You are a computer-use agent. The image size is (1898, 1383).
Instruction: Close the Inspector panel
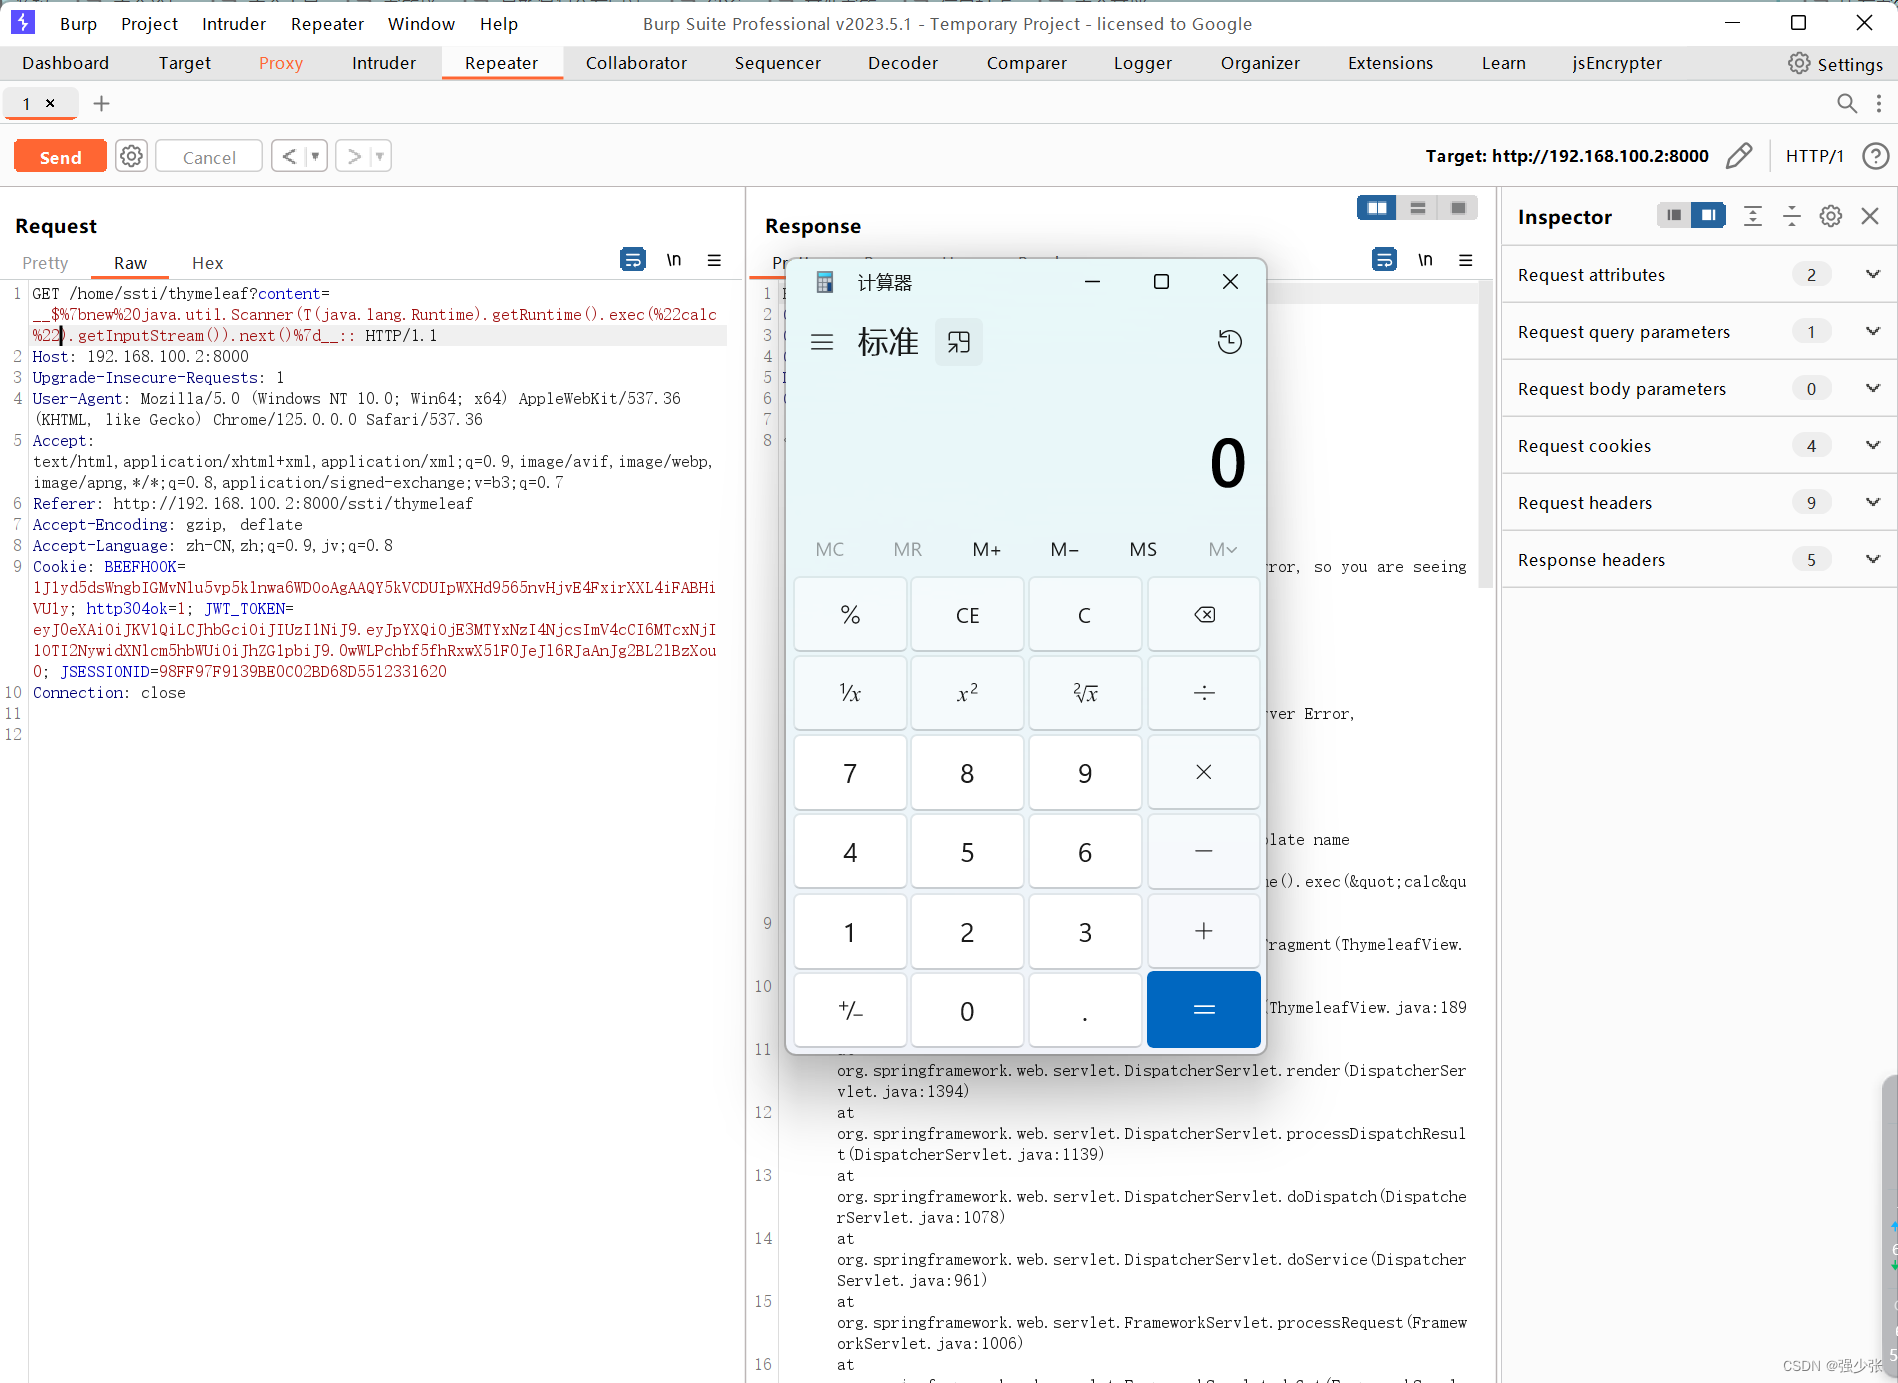coord(1870,216)
